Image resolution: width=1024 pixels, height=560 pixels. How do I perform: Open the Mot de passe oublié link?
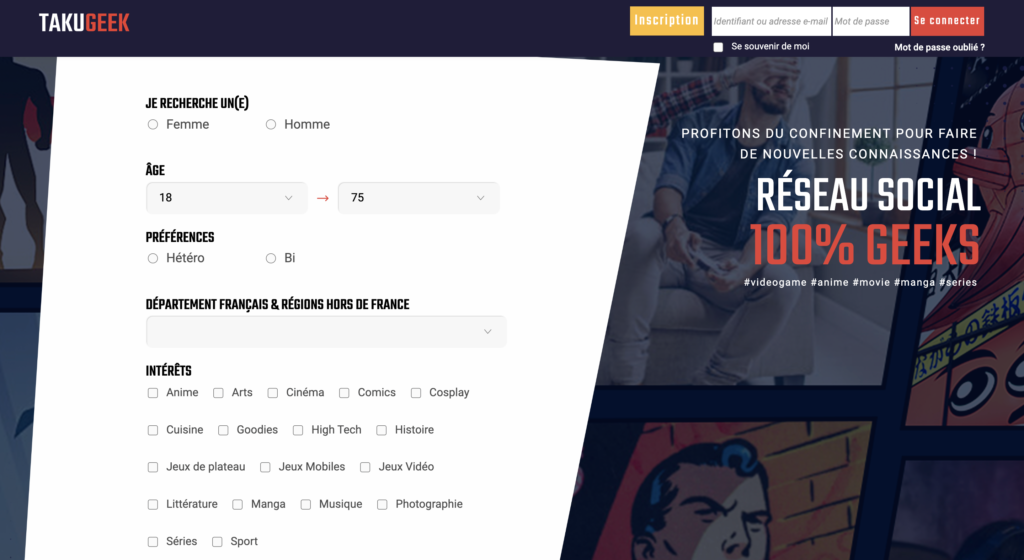(x=939, y=47)
